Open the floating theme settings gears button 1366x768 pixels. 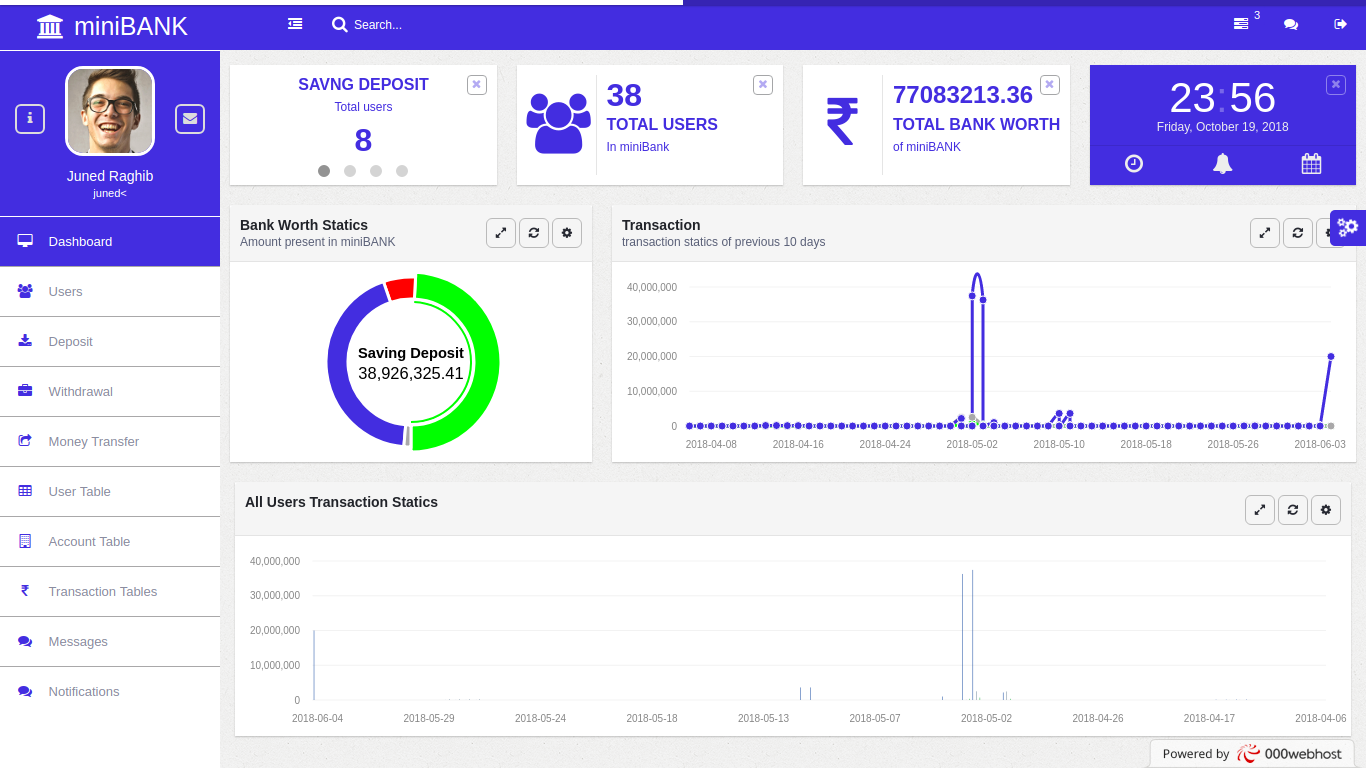point(1348,227)
